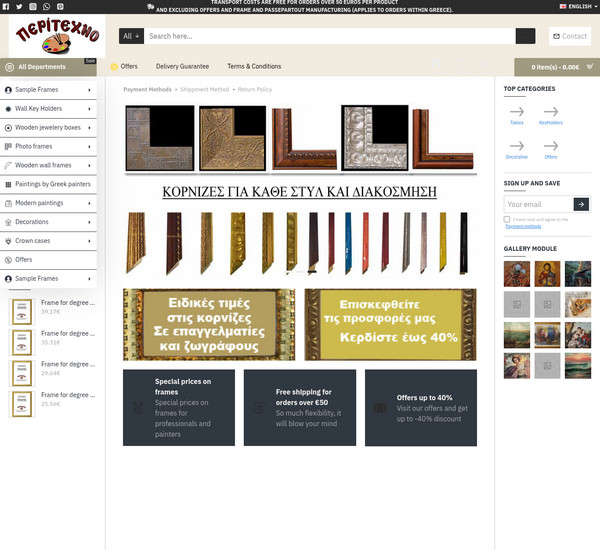Expand the Wall Key Holders submenu arrow

tap(90, 109)
